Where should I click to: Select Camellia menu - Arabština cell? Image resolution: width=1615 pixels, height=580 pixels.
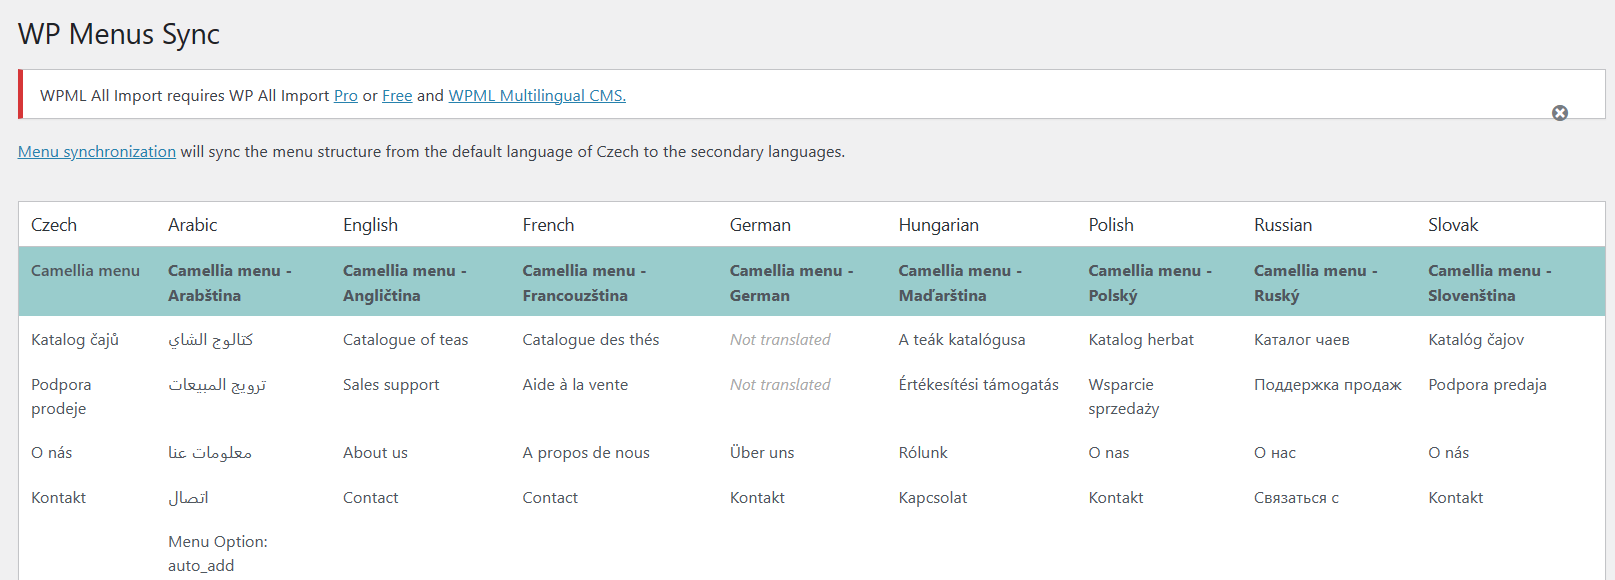230,283
